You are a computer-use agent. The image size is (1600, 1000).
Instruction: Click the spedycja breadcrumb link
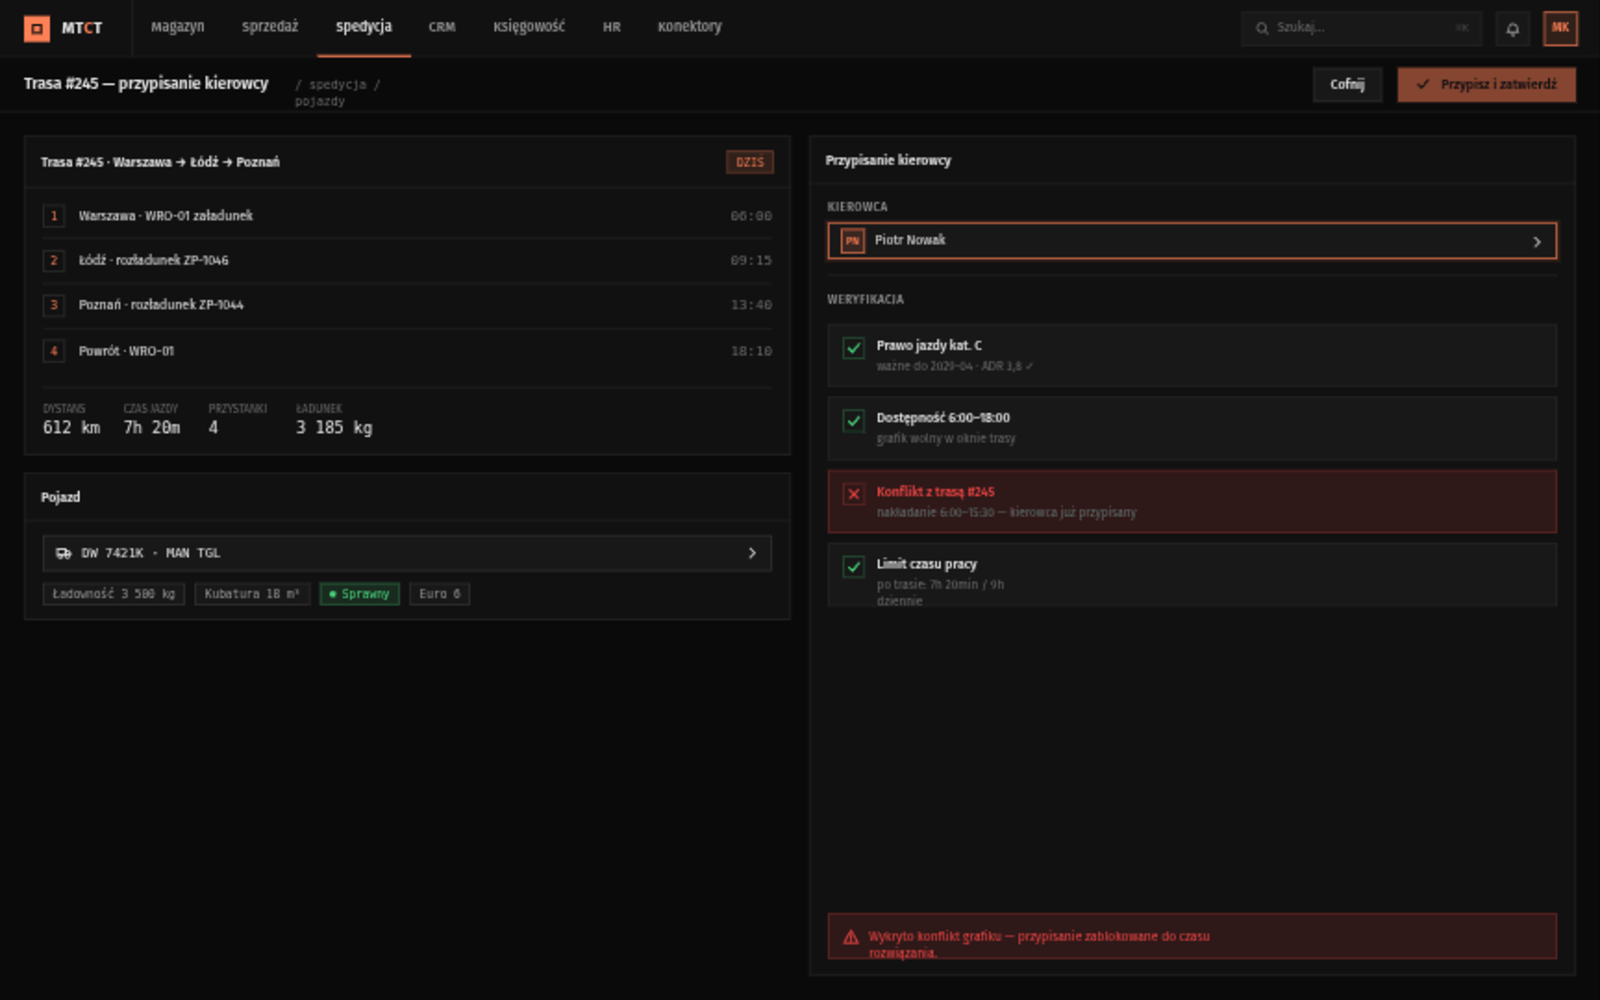pyautogui.click(x=338, y=85)
